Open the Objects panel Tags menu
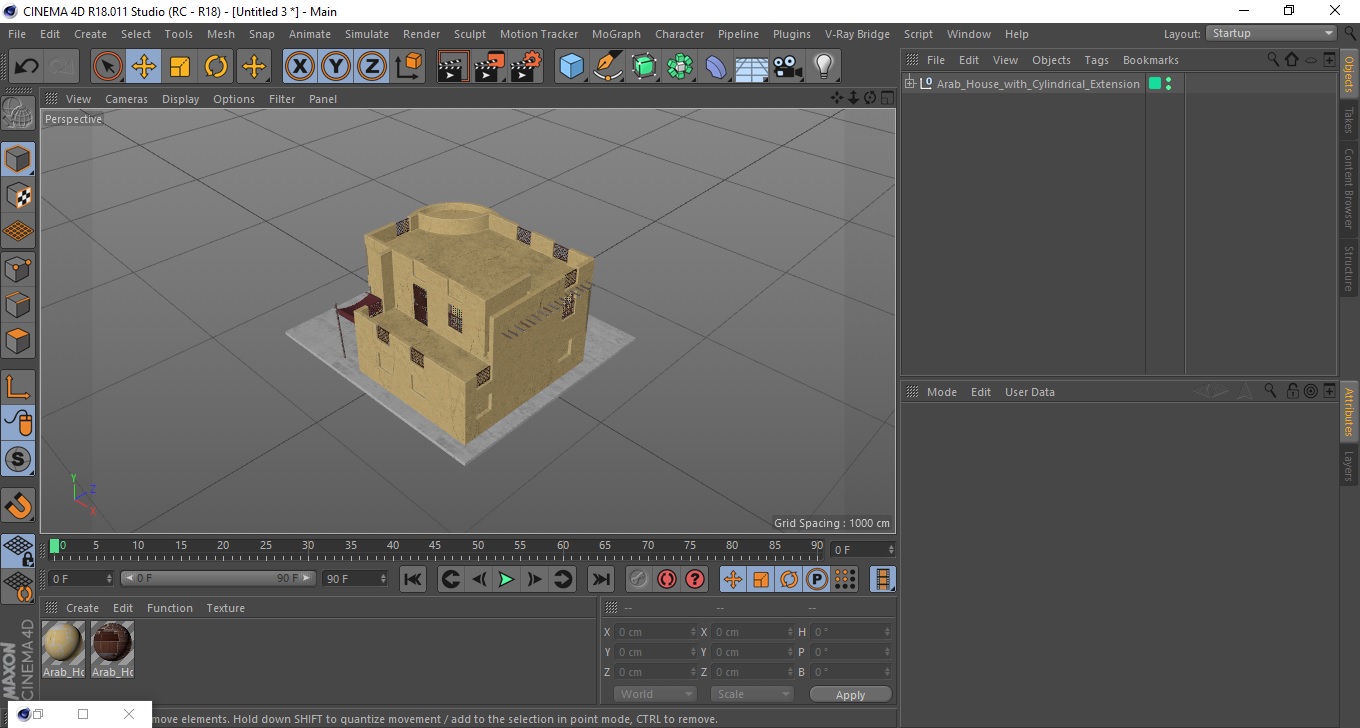Viewport: 1360px width, 728px height. coord(1096,60)
